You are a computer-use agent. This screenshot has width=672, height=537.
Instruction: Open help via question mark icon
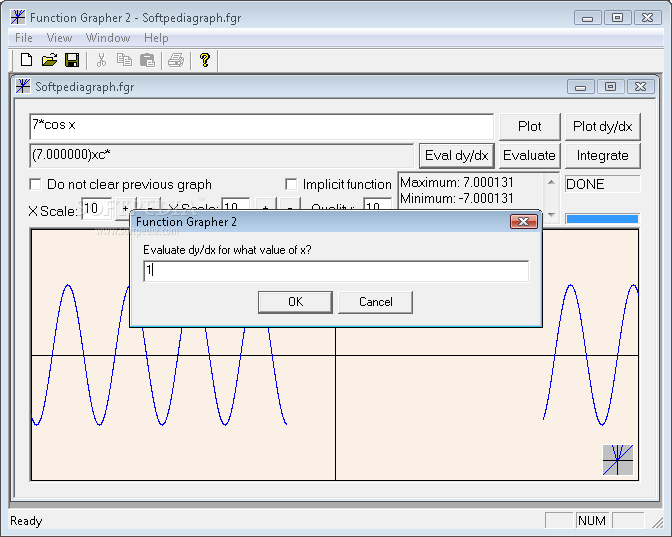pos(205,60)
